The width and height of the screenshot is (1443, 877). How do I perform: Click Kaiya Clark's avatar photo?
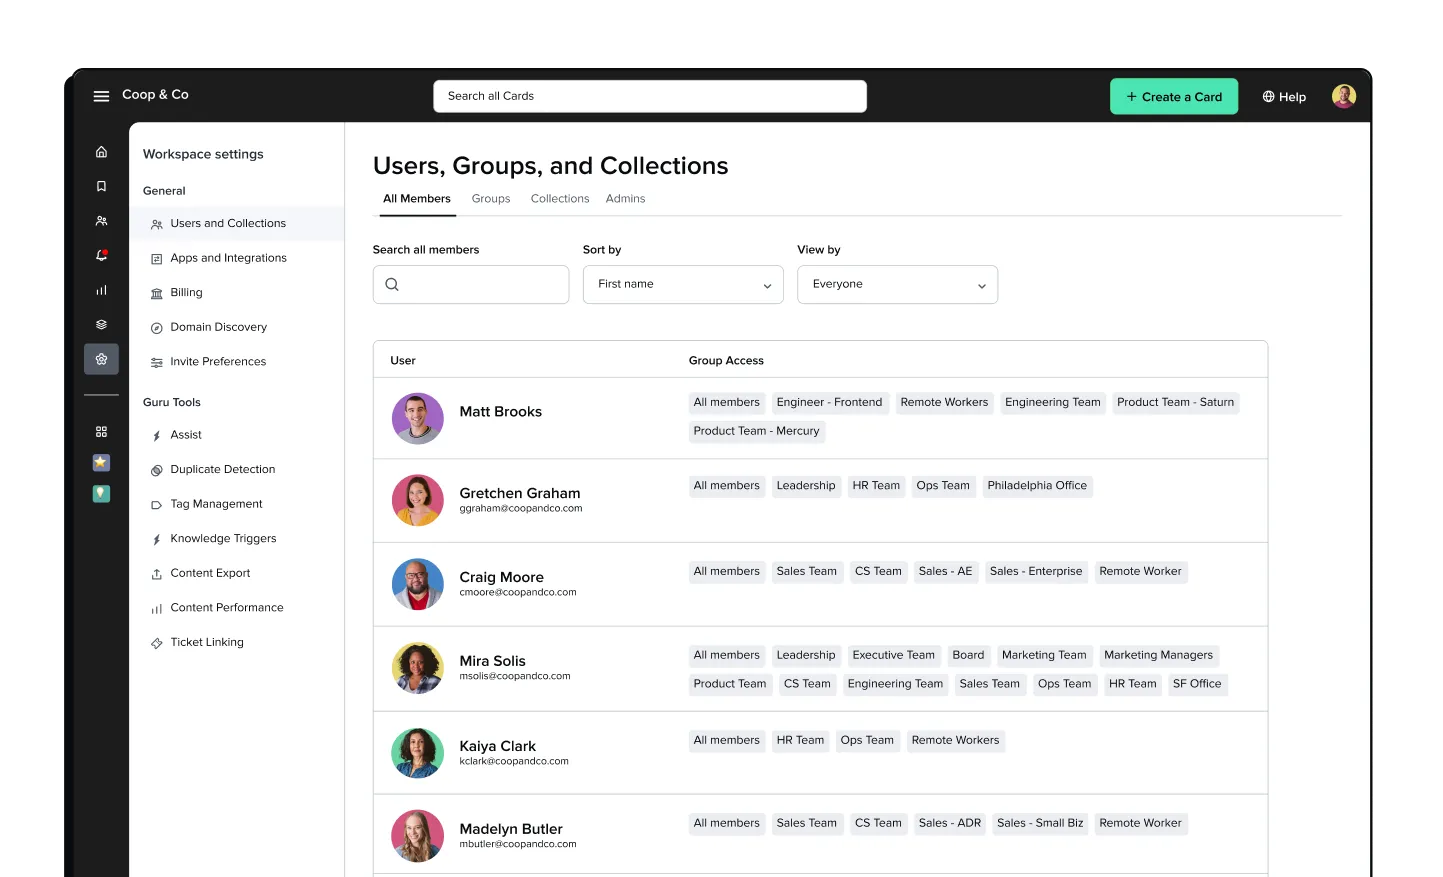[x=417, y=753]
